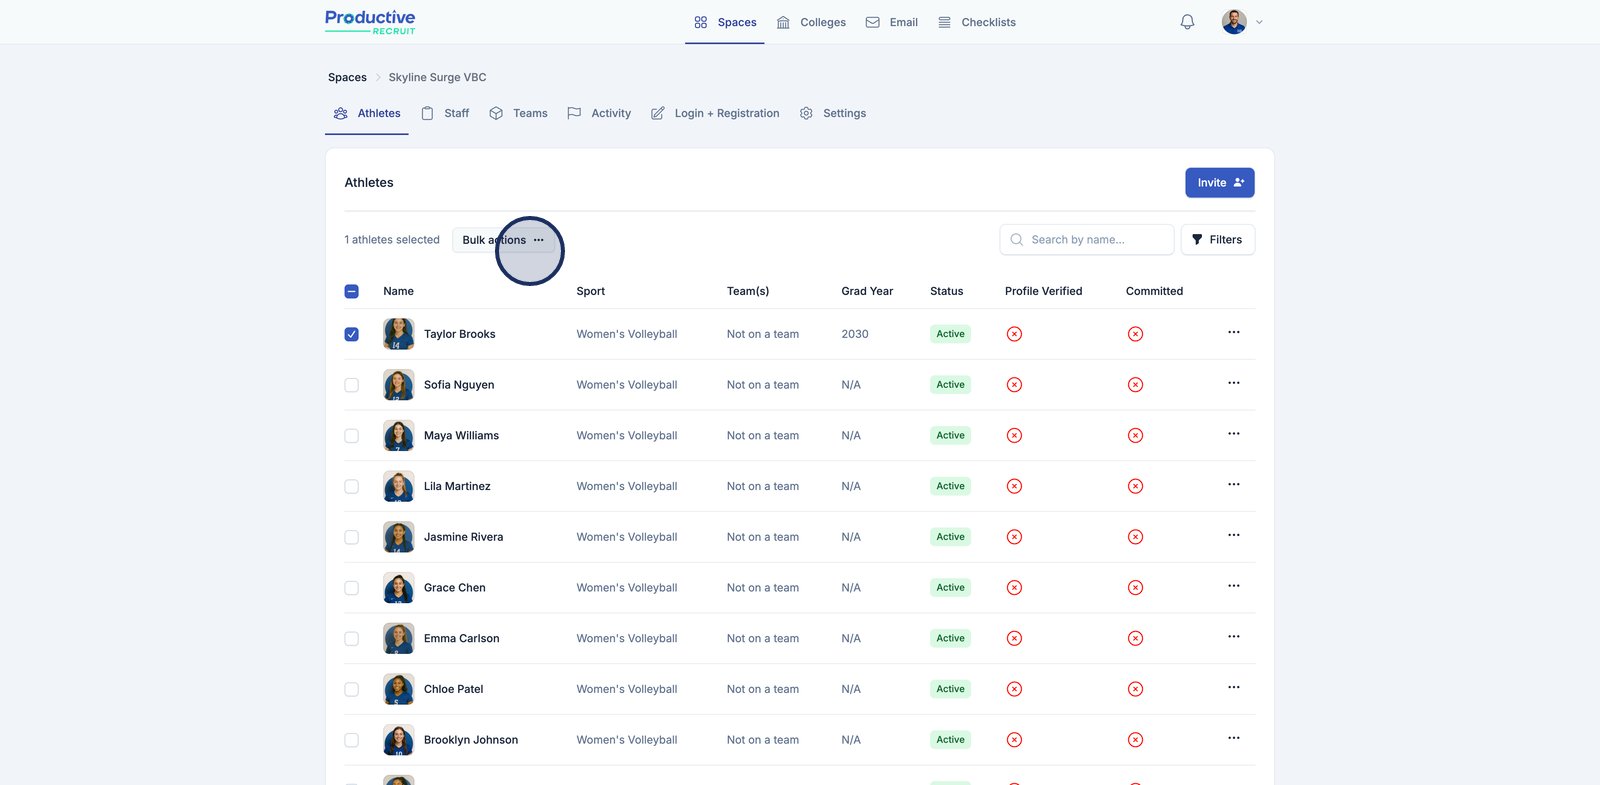The height and width of the screenshot is (785, 1600).
Task: Open the Bulk actions dropdown
Action: (503, 240)
